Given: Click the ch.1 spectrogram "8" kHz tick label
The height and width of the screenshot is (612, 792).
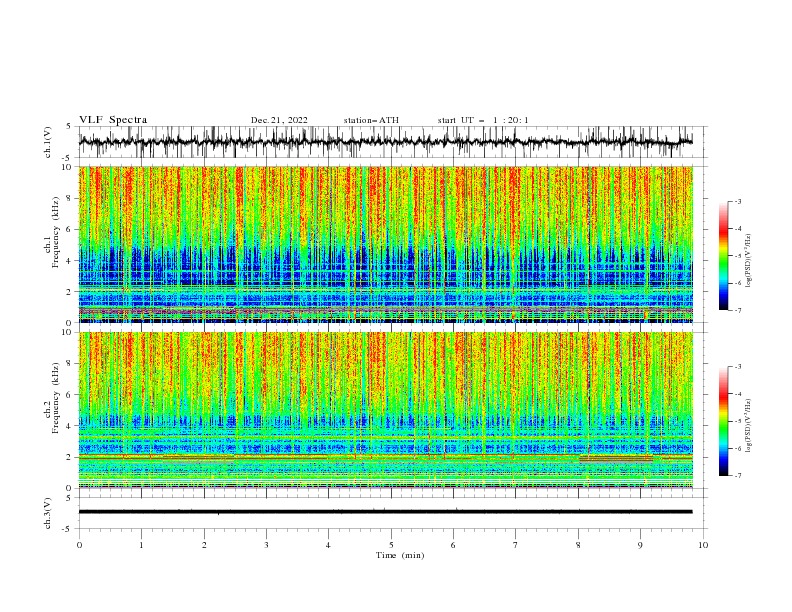Looking at the screenshot, I should [x=70, y=198].
